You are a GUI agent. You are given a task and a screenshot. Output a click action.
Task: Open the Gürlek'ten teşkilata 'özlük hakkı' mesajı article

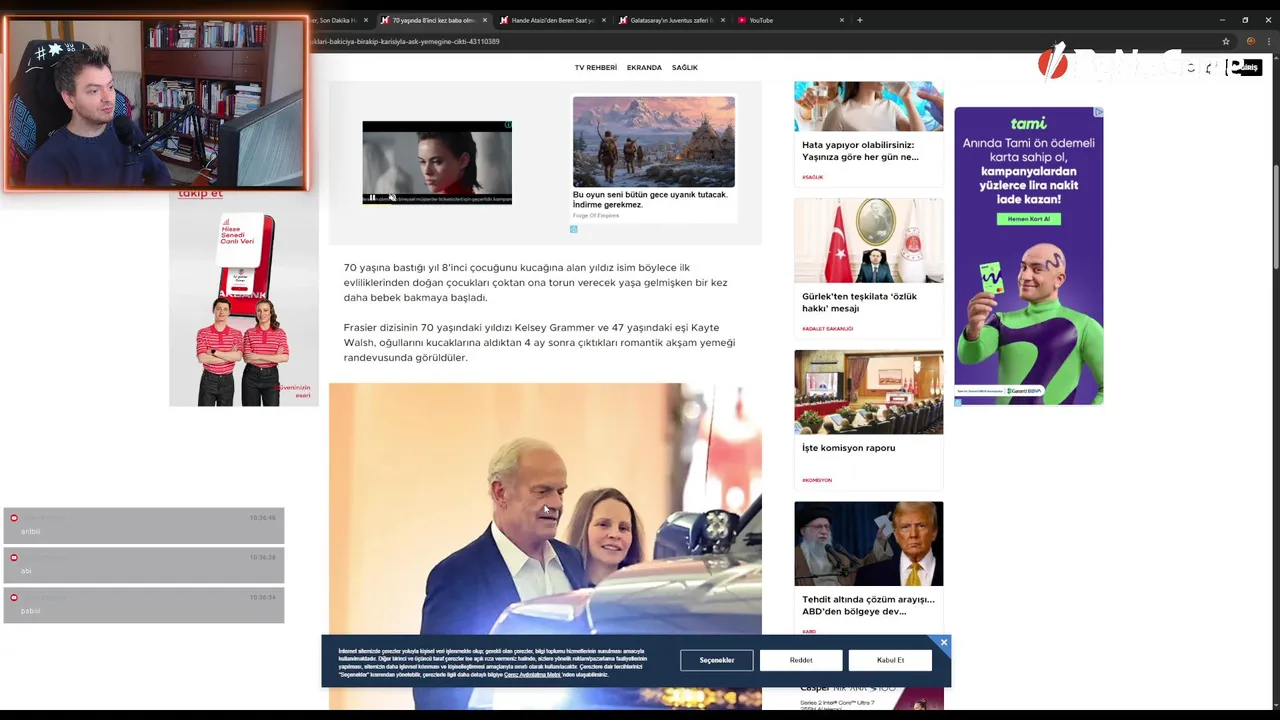pos(859,302)
